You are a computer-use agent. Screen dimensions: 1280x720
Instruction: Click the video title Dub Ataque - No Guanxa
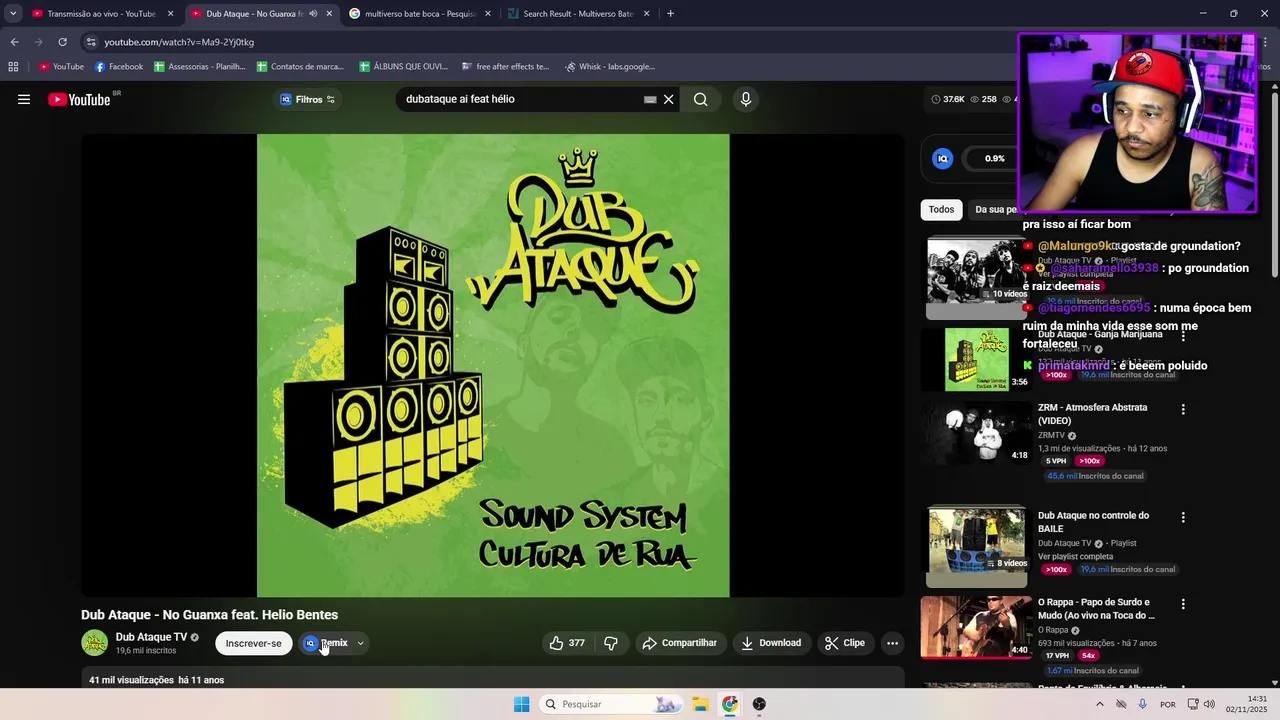click(x=210, y=615)
